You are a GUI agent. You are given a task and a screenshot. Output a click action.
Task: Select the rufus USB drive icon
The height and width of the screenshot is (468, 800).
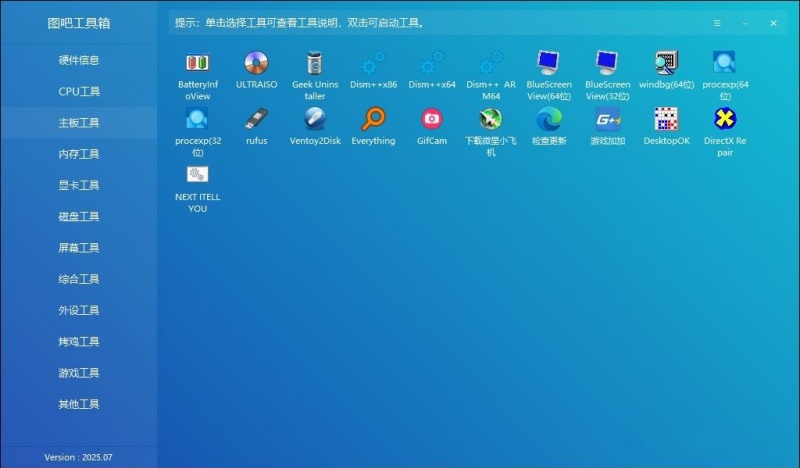256,119
